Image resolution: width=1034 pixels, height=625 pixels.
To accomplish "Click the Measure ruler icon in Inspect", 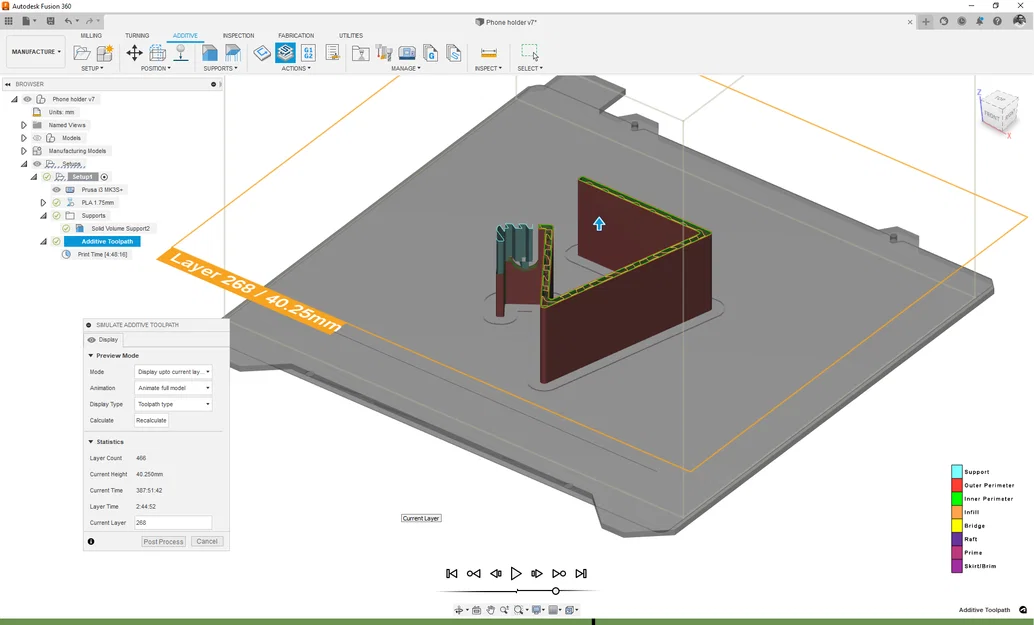I will [x=488, y=53].
